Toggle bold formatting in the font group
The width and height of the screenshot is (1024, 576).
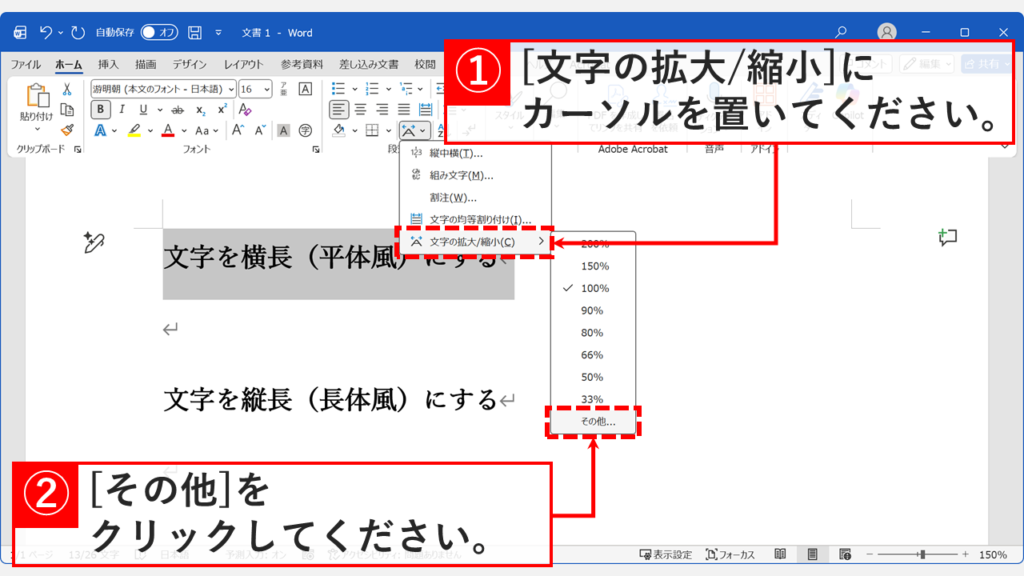coord(100,110)
